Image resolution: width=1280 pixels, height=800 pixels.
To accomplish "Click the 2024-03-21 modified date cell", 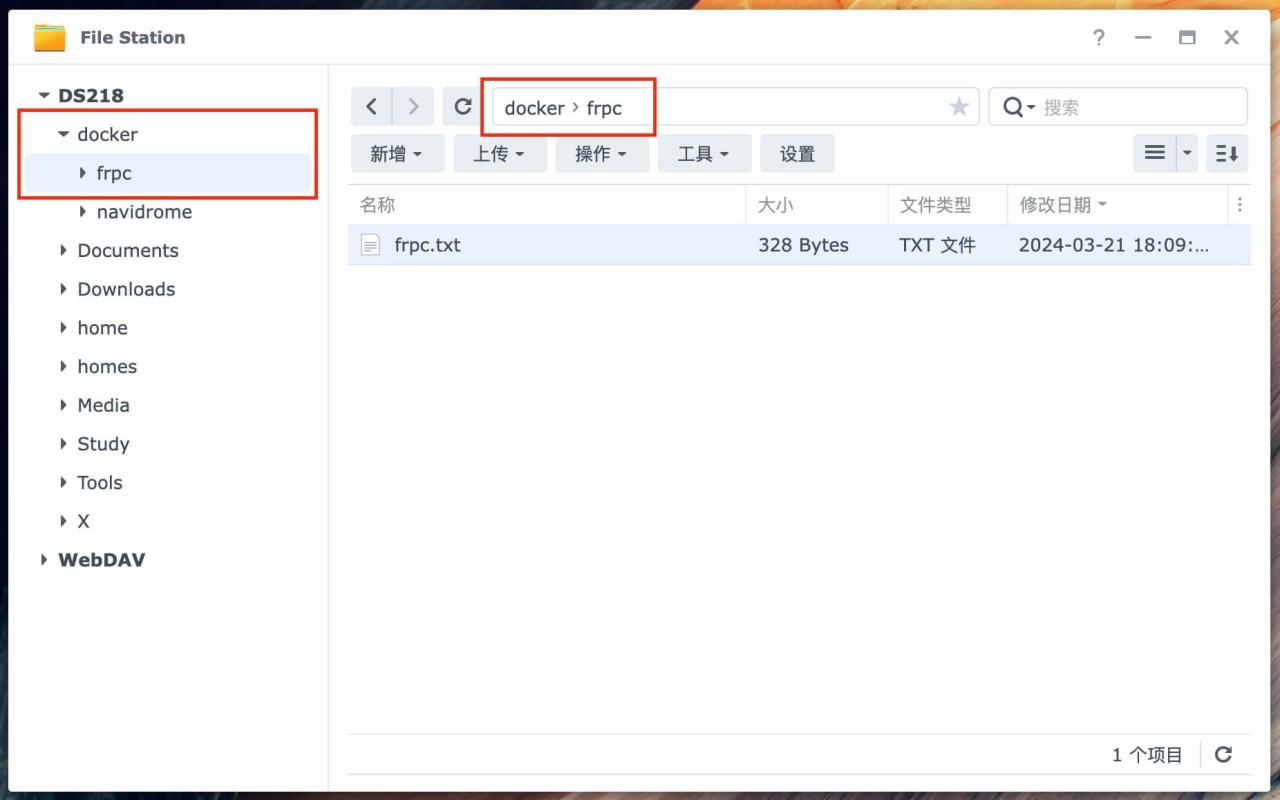I will (x=1114, y=245).
